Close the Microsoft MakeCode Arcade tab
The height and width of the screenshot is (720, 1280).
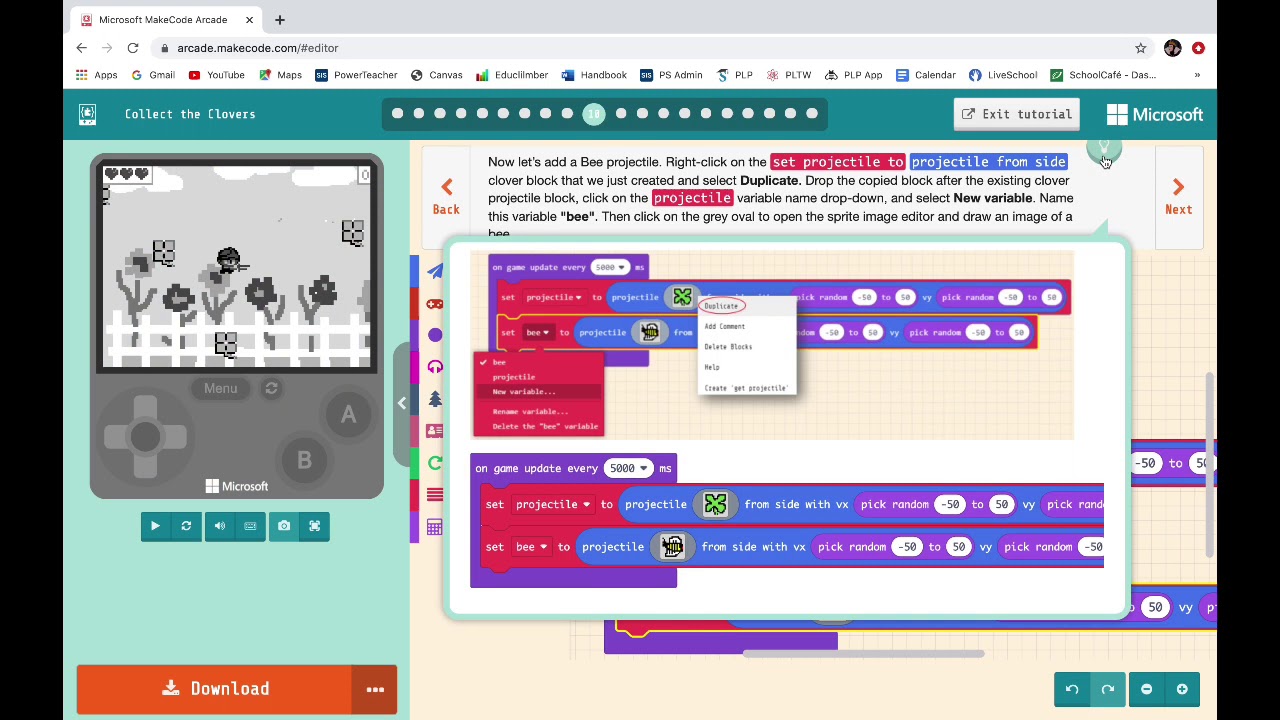(248, 19)
